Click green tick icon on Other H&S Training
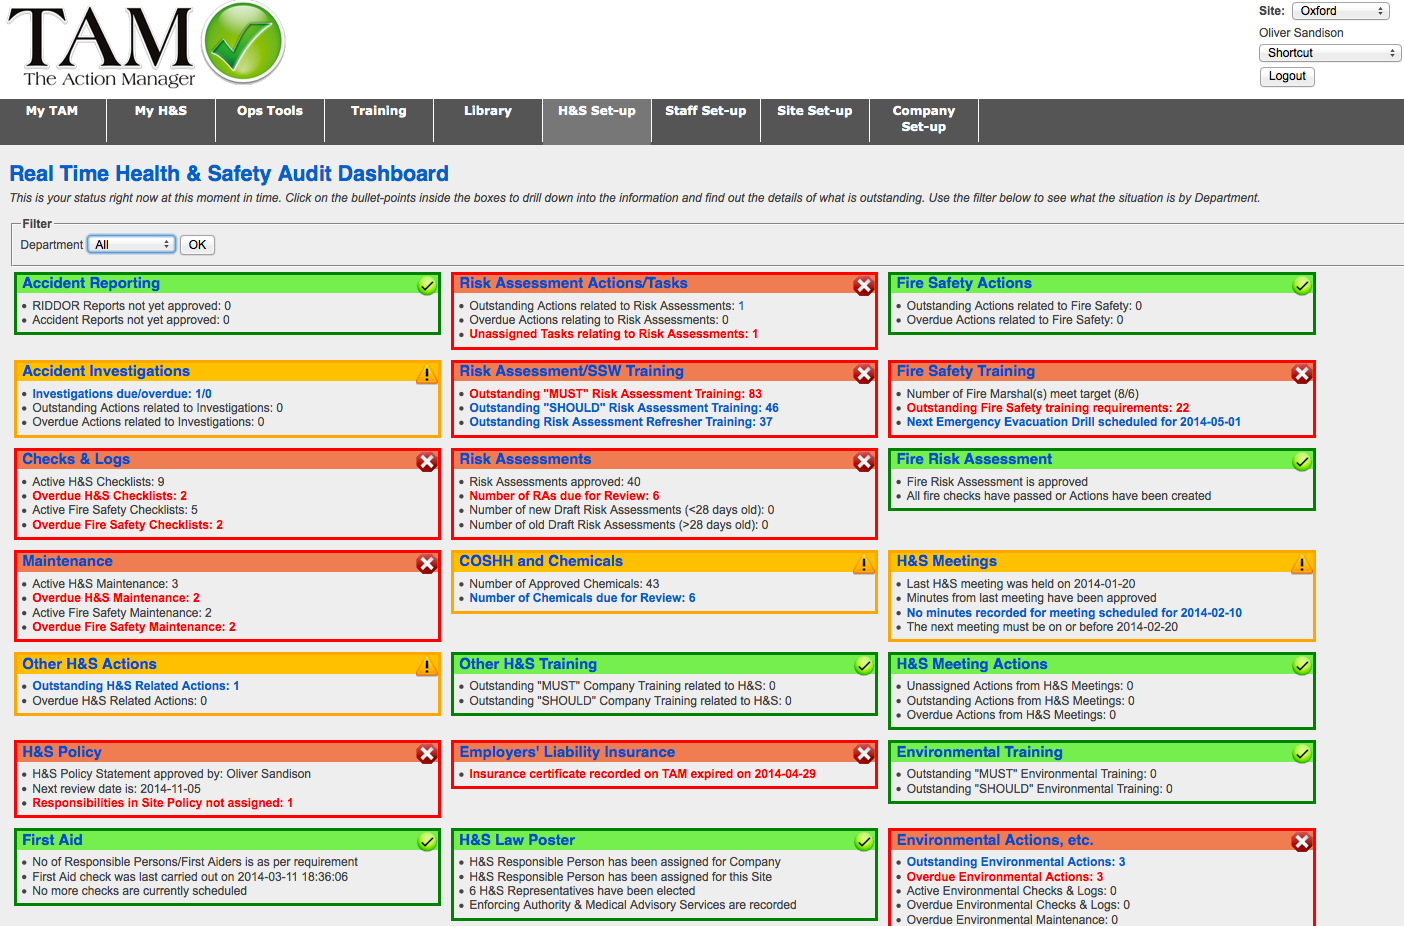 (864, 667)
